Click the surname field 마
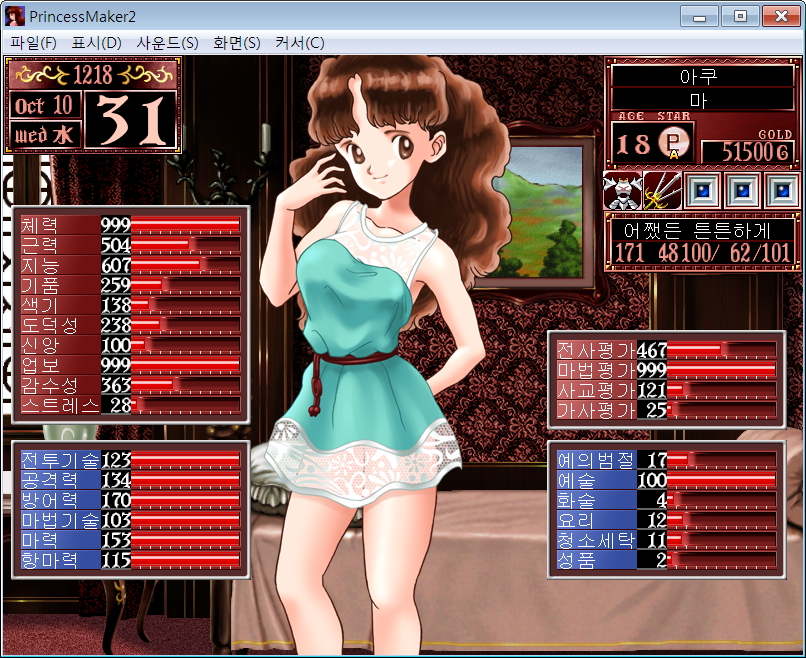 [x=702, y=100]
